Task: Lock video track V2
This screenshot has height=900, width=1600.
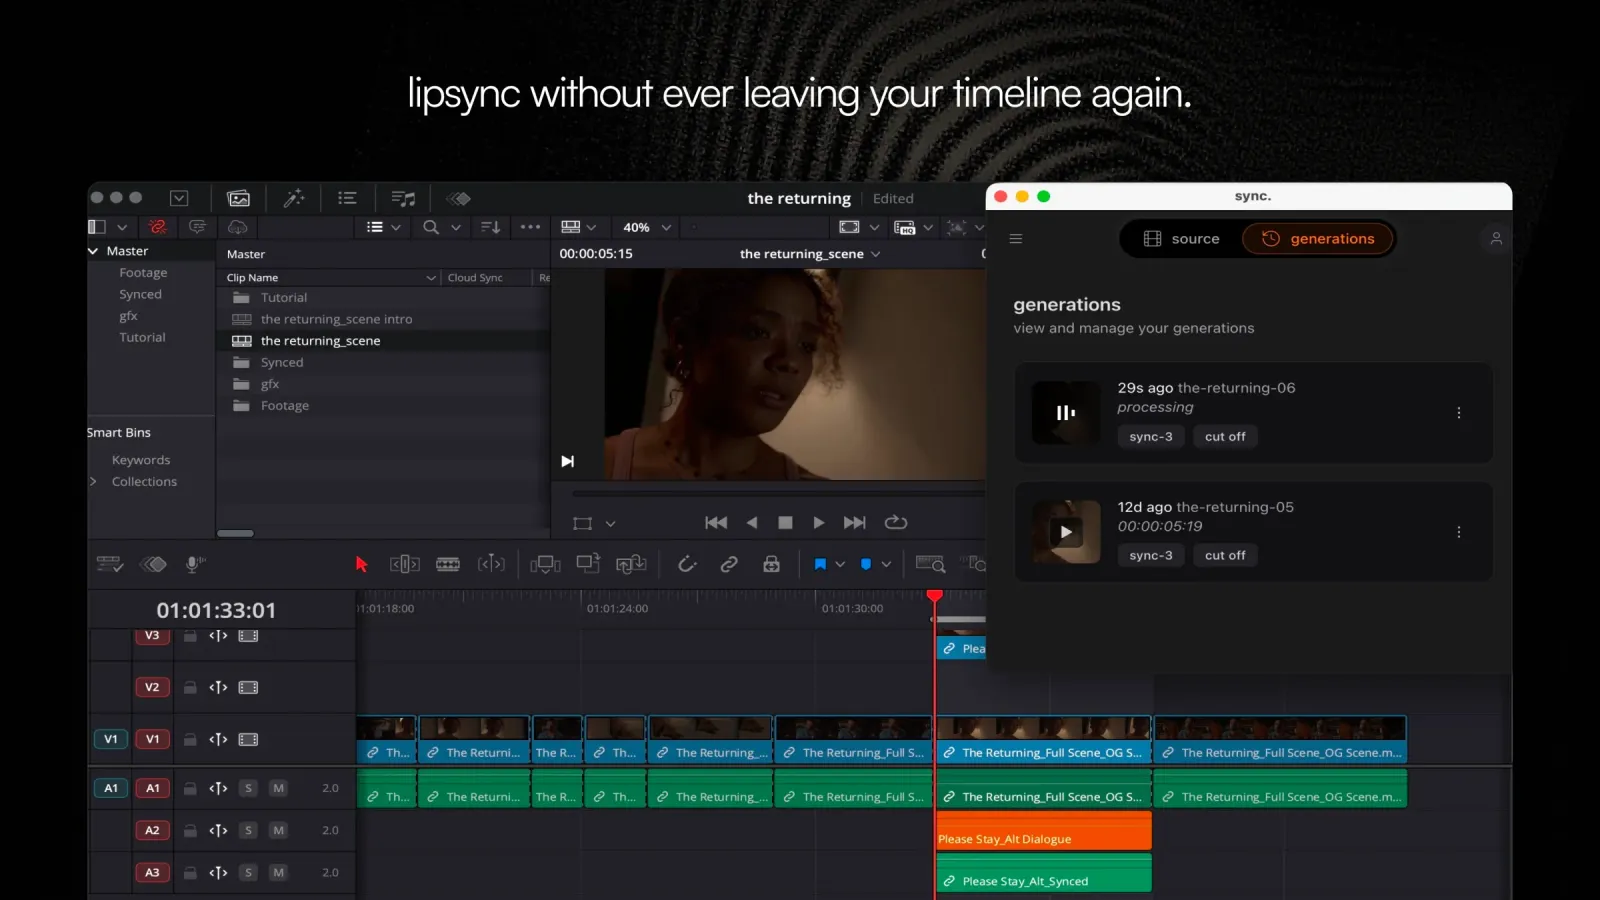Action: point(190,687)
